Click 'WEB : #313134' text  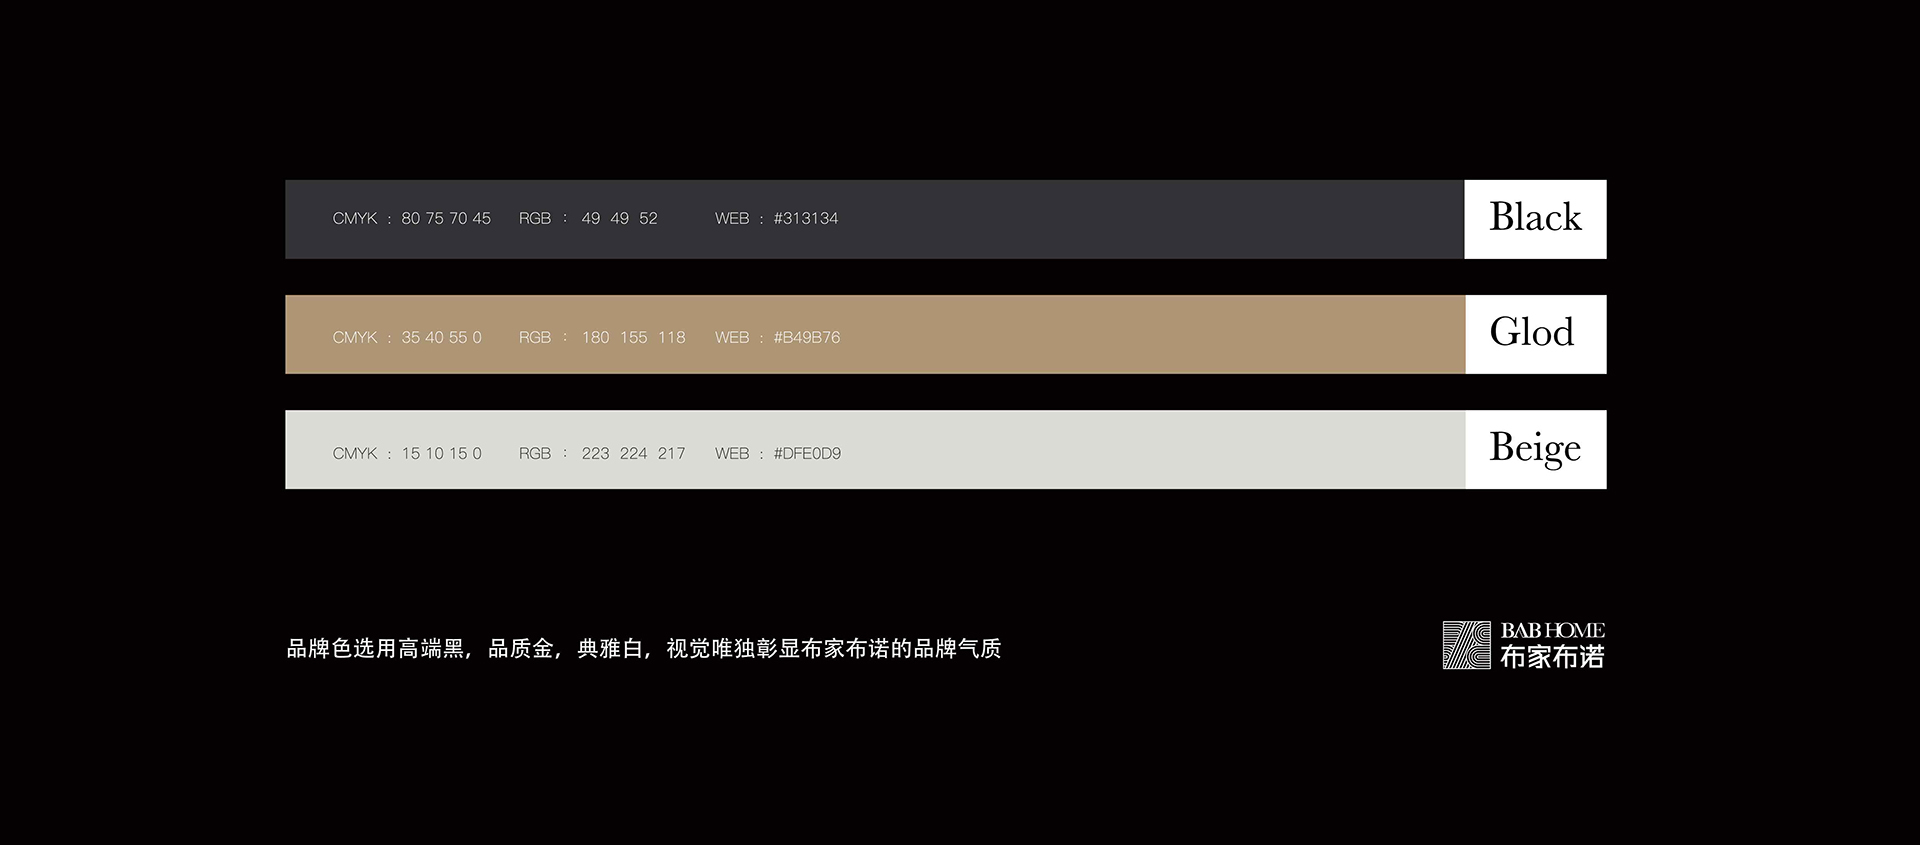[777, 218]
